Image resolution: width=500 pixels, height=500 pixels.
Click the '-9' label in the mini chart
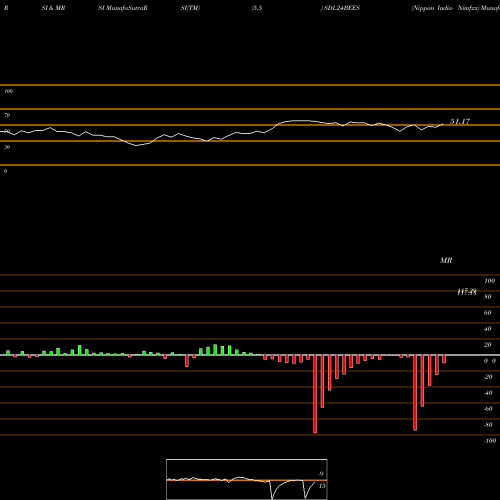click(x=321, y=474)
